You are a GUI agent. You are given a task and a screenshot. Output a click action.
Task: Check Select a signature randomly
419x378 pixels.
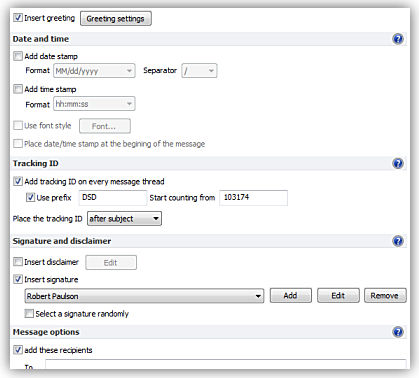pos(29,313)
